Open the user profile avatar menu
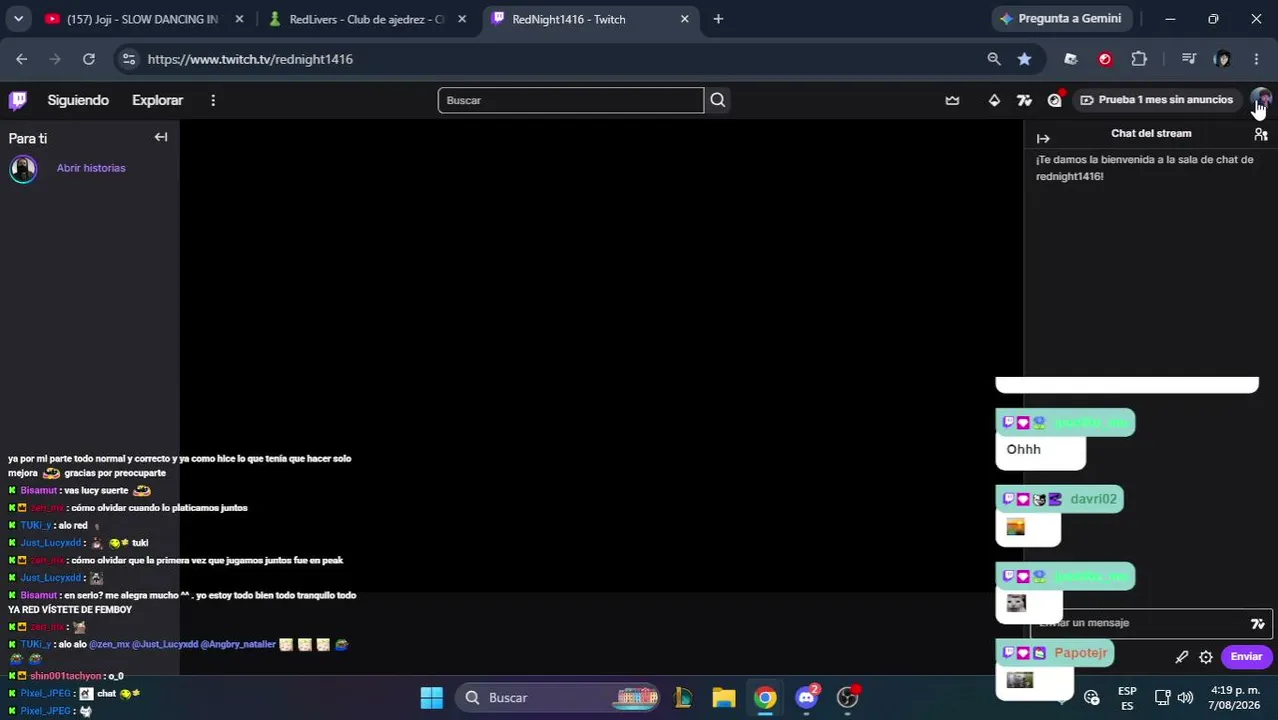This screenshot has width=1278, height=720. coord(1261,100)
